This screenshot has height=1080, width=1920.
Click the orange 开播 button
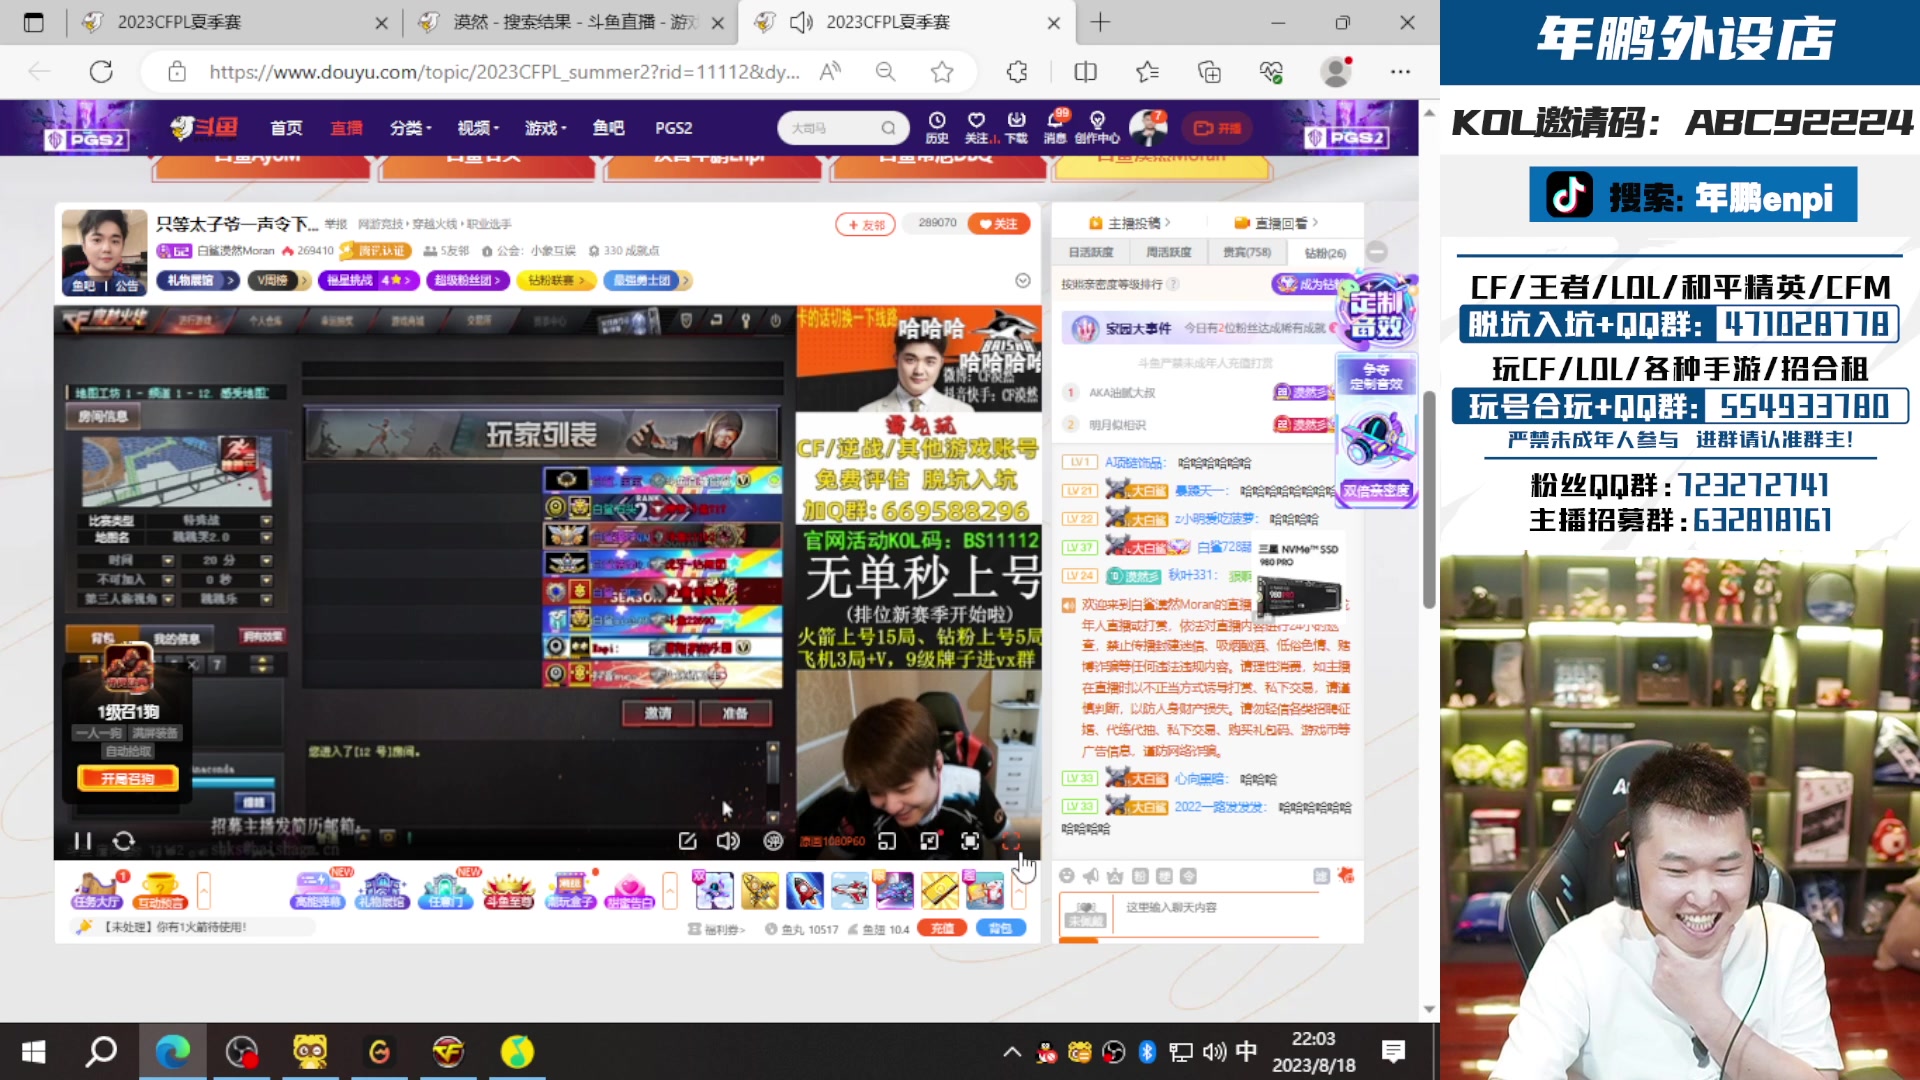[x=1217, y=128]
